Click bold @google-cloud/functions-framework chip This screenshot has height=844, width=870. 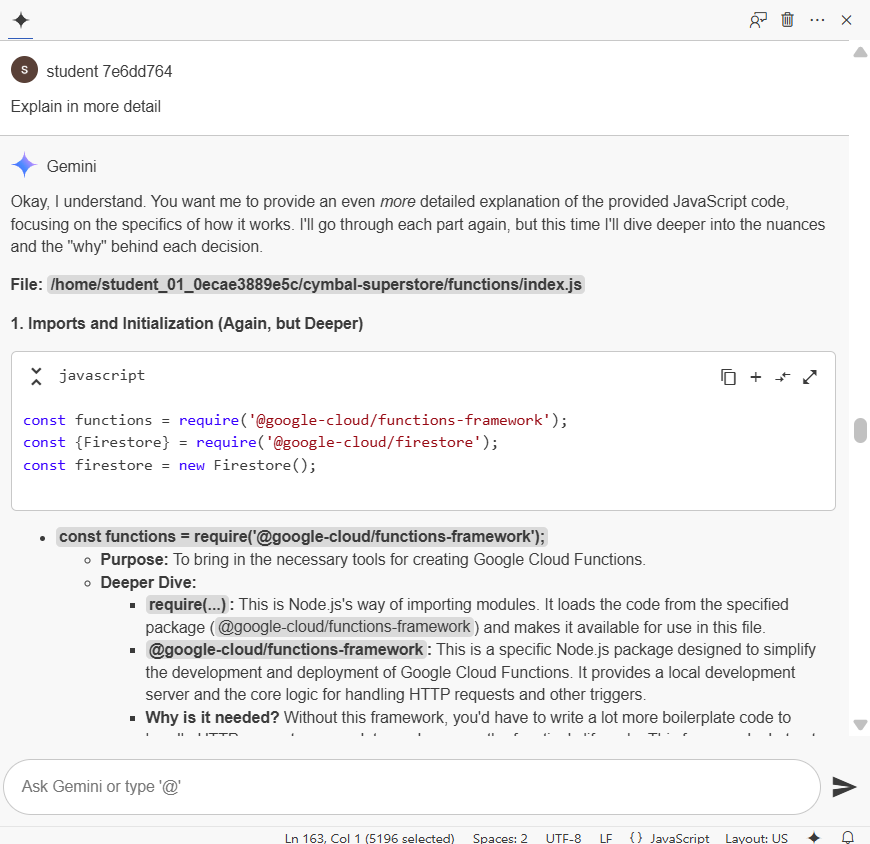click(x=286, y=649)
